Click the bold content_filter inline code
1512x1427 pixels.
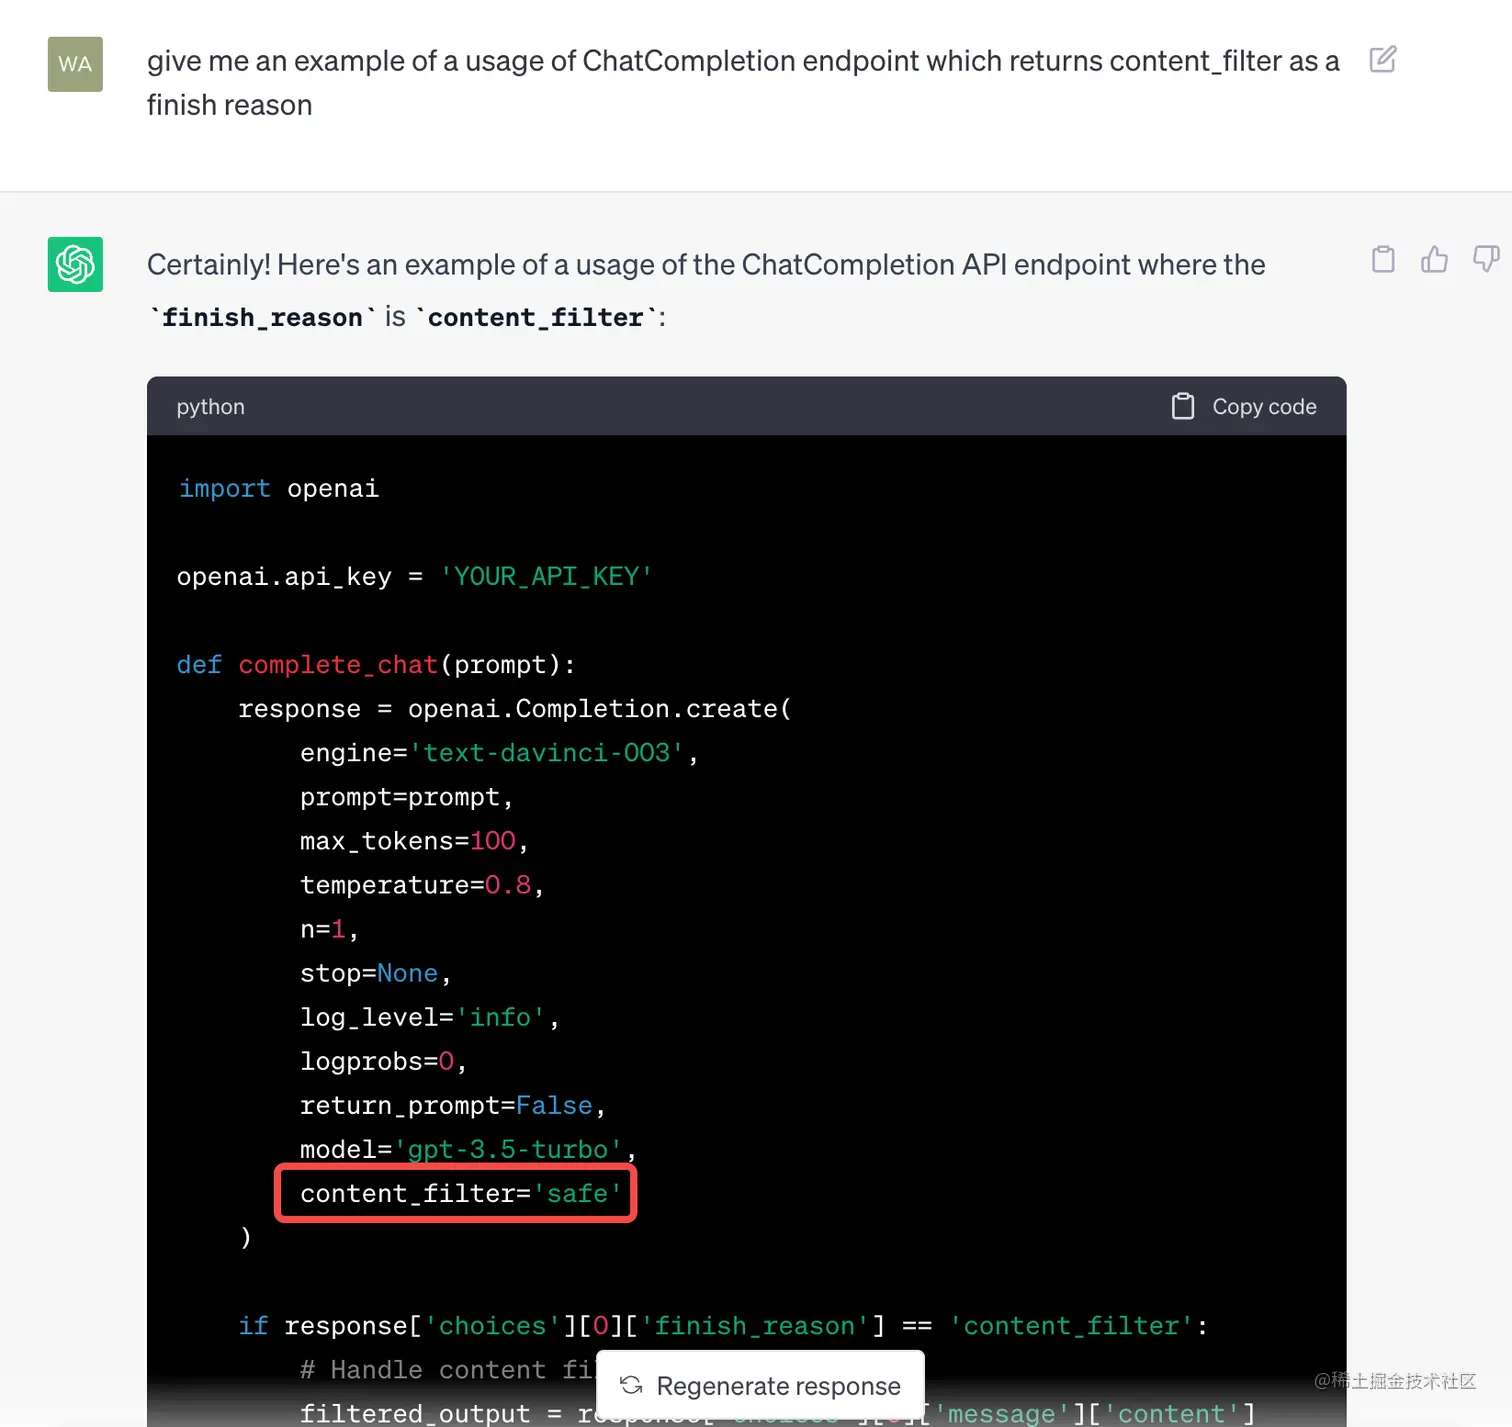[x=536, y=318]
